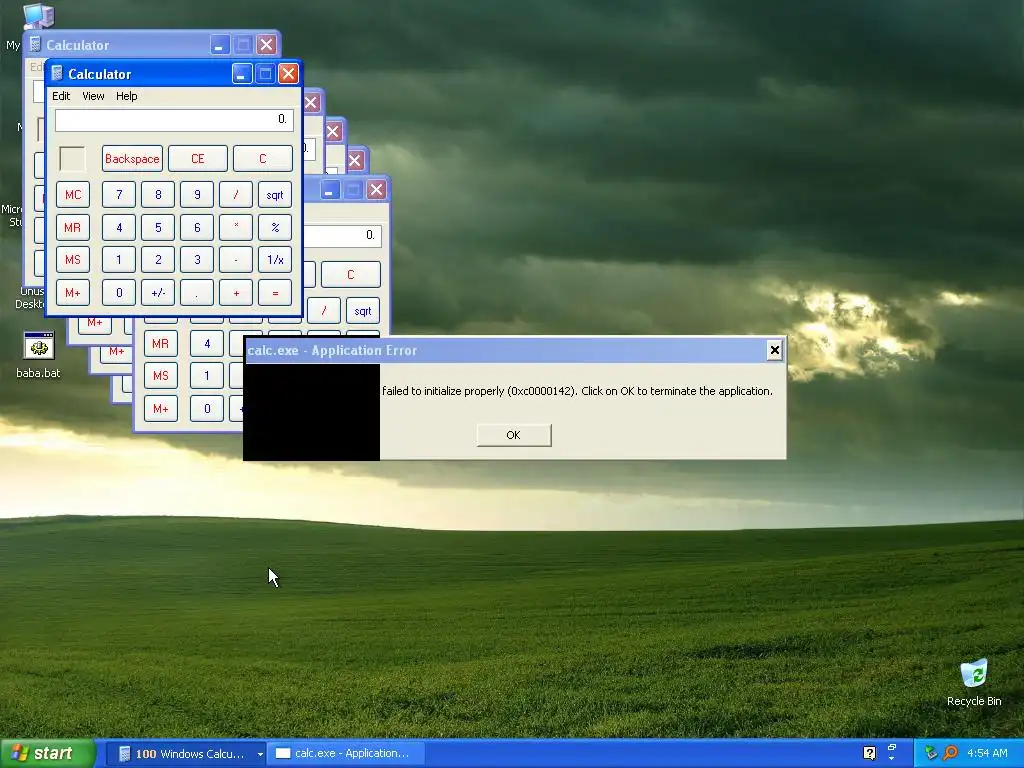Click MC memory clear in front Calculator
Viewport: 1024px width, 768px height.
click(72, 195)
